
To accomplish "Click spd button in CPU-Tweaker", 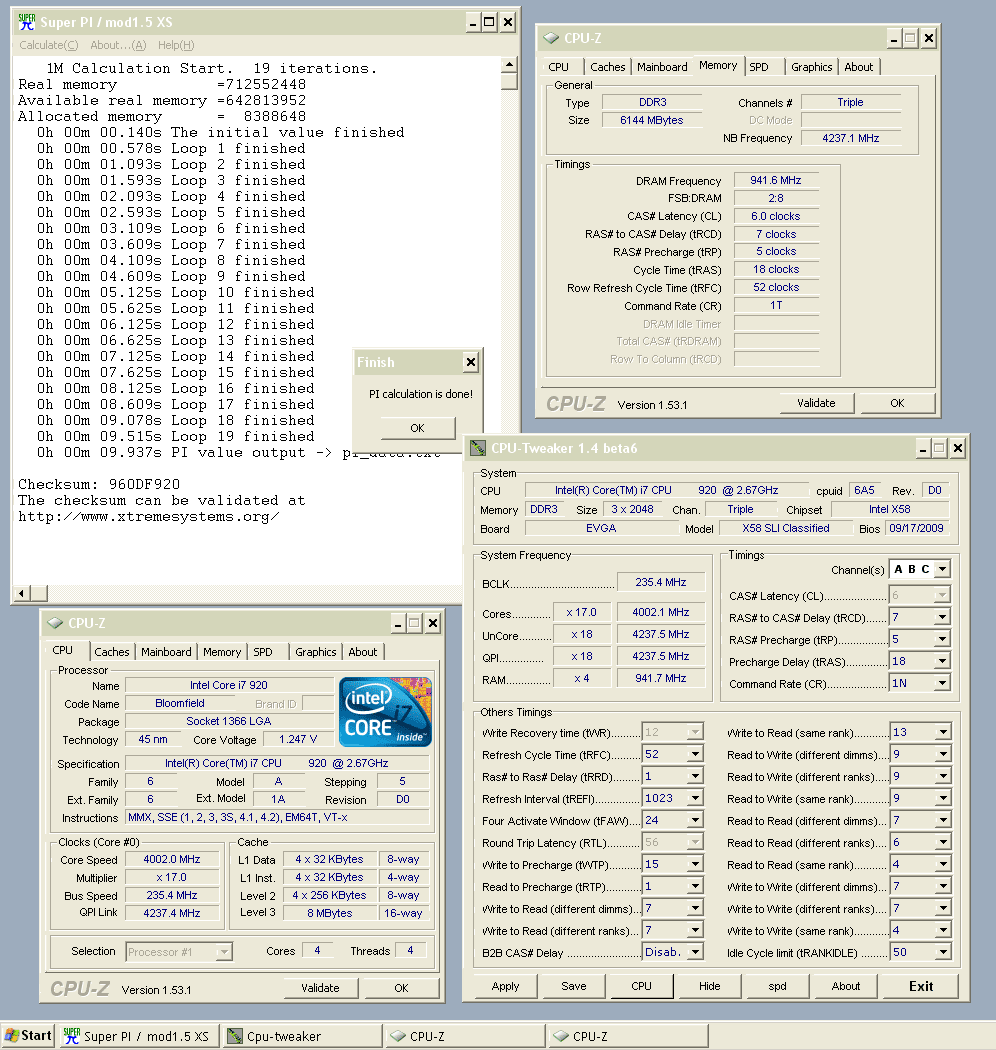I will [x=778, y=986].
